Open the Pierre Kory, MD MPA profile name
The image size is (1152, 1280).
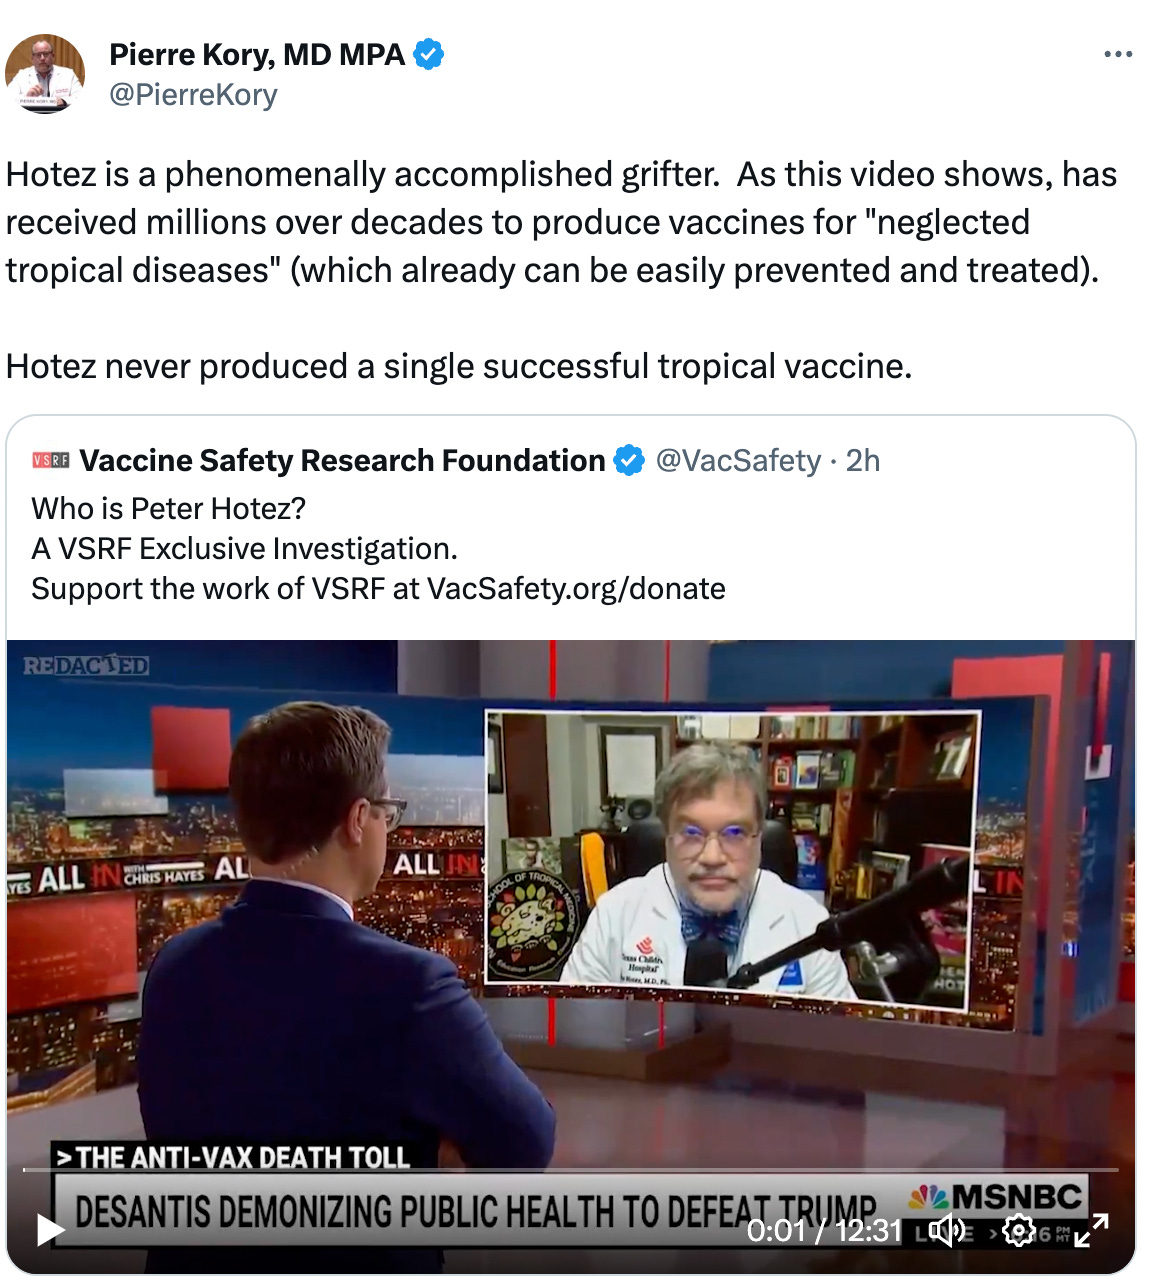(x=256, y=54)
